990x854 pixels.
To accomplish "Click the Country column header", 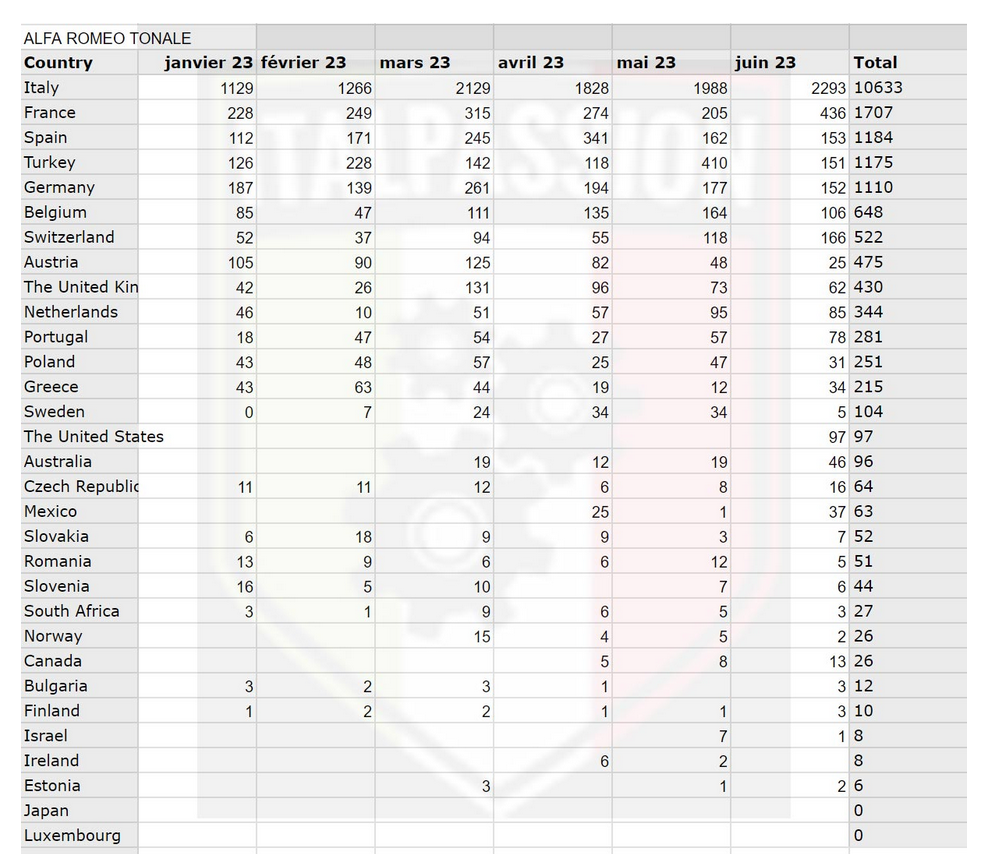I will tap(80, 62).
